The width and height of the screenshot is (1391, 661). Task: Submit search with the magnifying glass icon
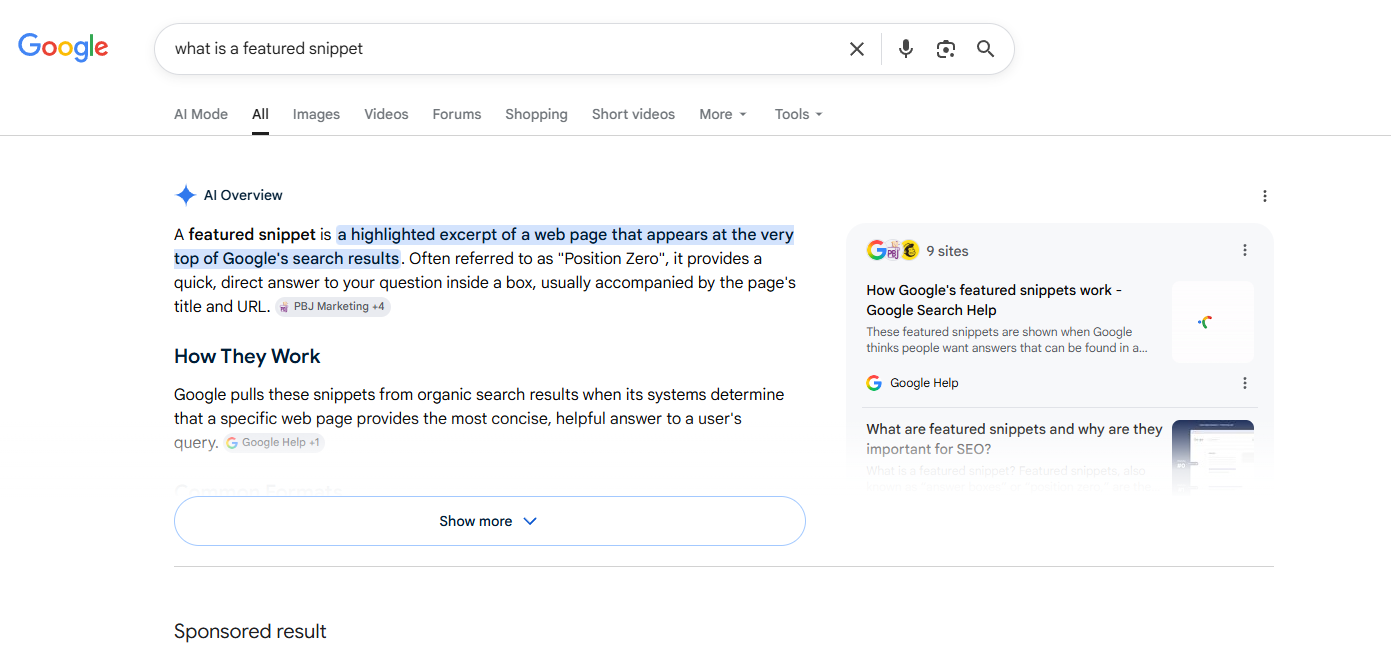pyautogui.click(x=986, y=49)
